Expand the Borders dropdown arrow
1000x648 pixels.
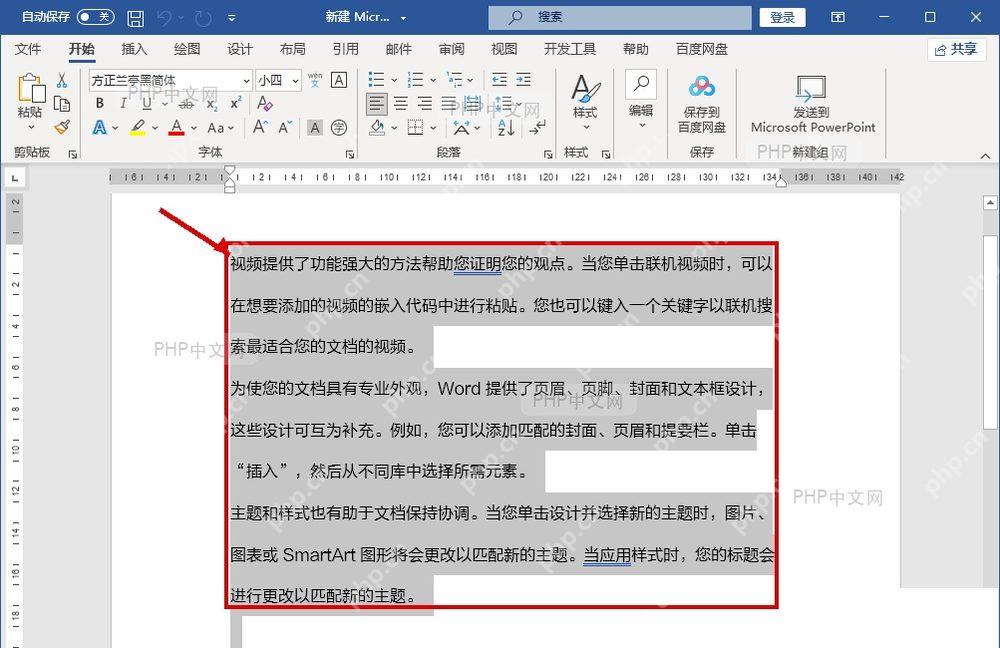[x=433, y=128]
